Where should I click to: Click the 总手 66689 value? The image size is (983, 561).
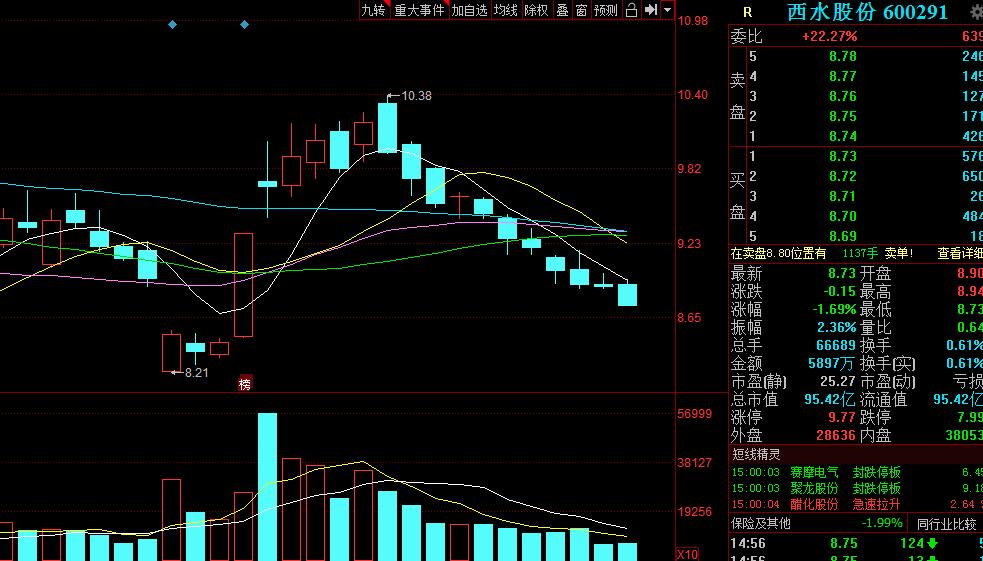836,345
